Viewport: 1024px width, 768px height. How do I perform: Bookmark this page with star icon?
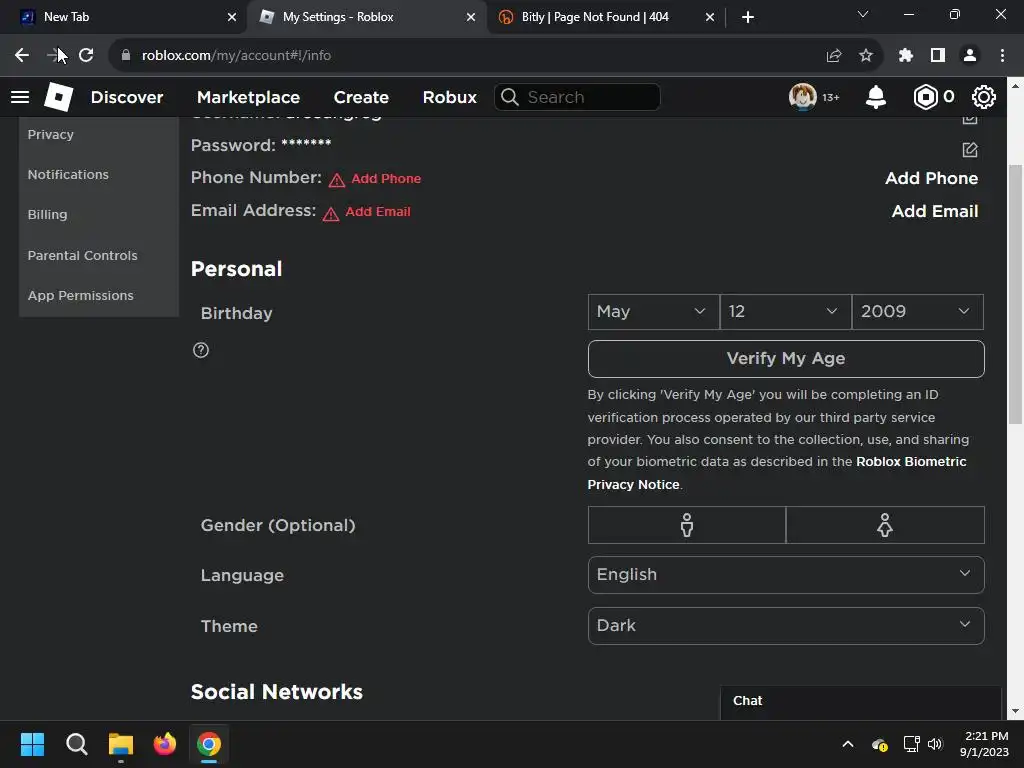pyautogui.click(x=866, y=56)
